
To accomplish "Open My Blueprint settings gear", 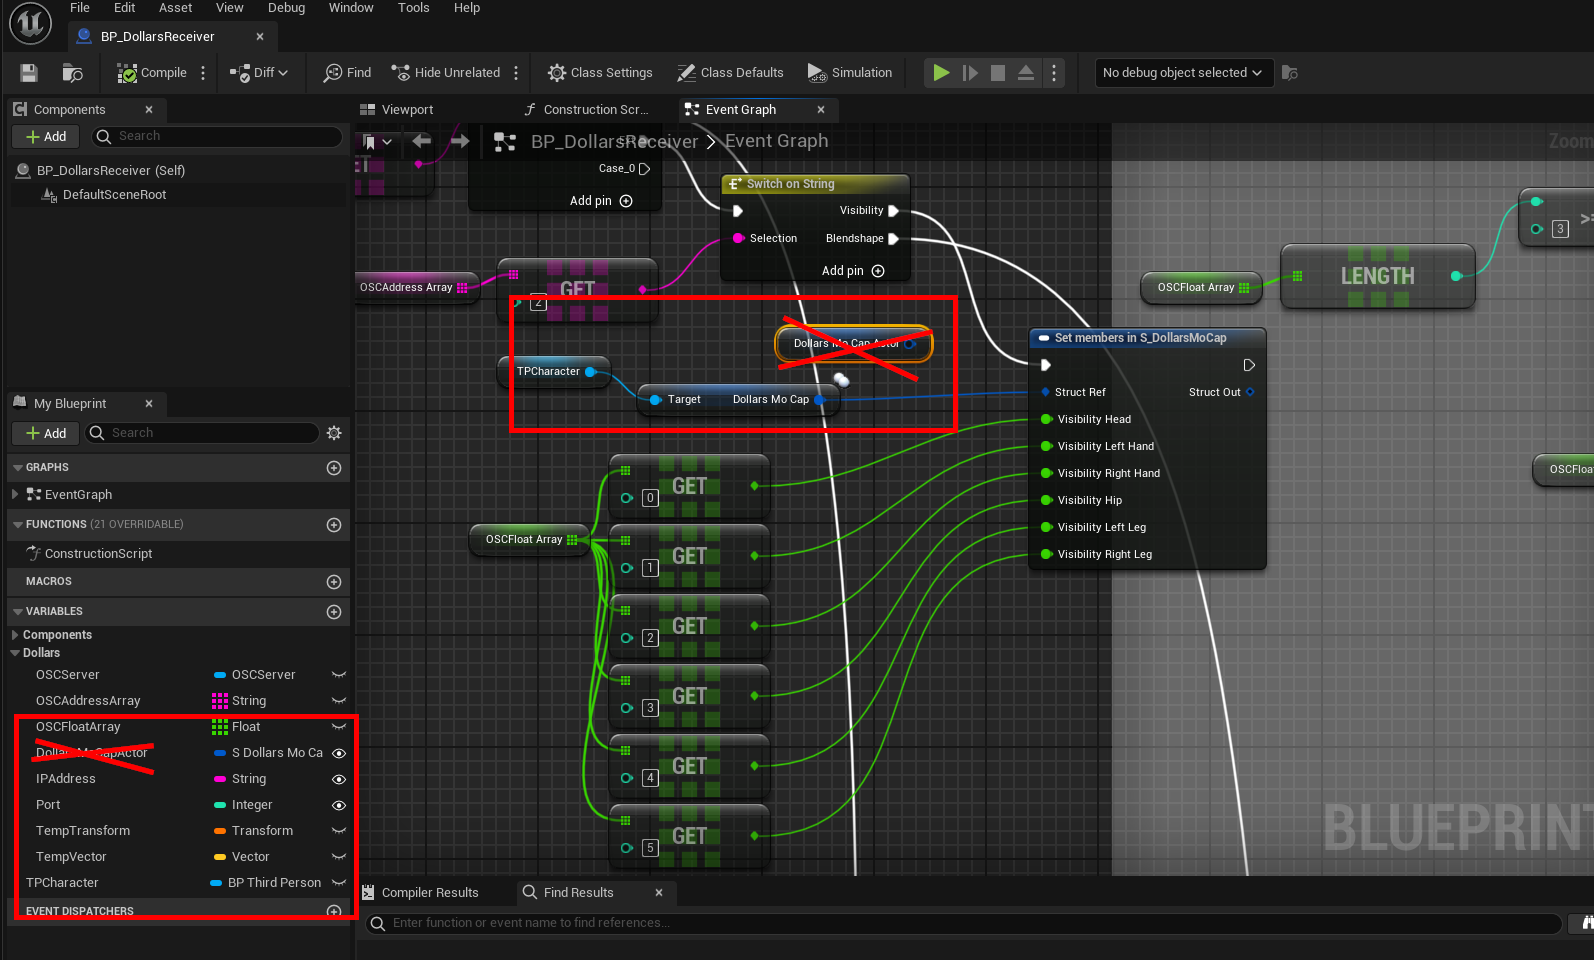I will (334, 433).
